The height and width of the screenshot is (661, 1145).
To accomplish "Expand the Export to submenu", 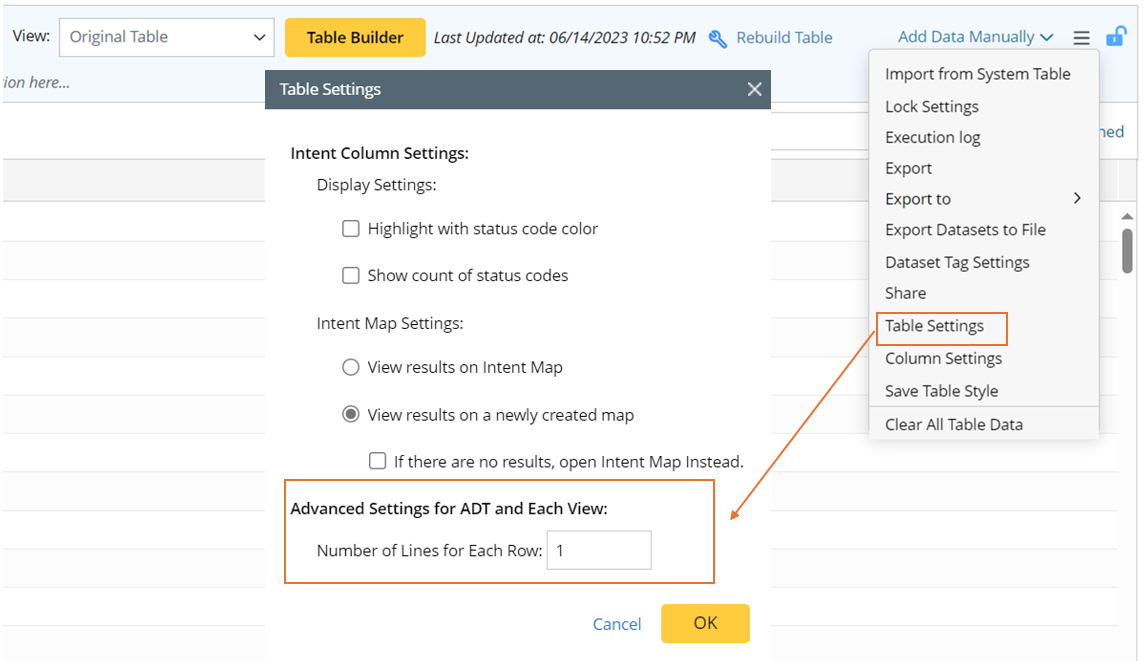I will [983, 199].
